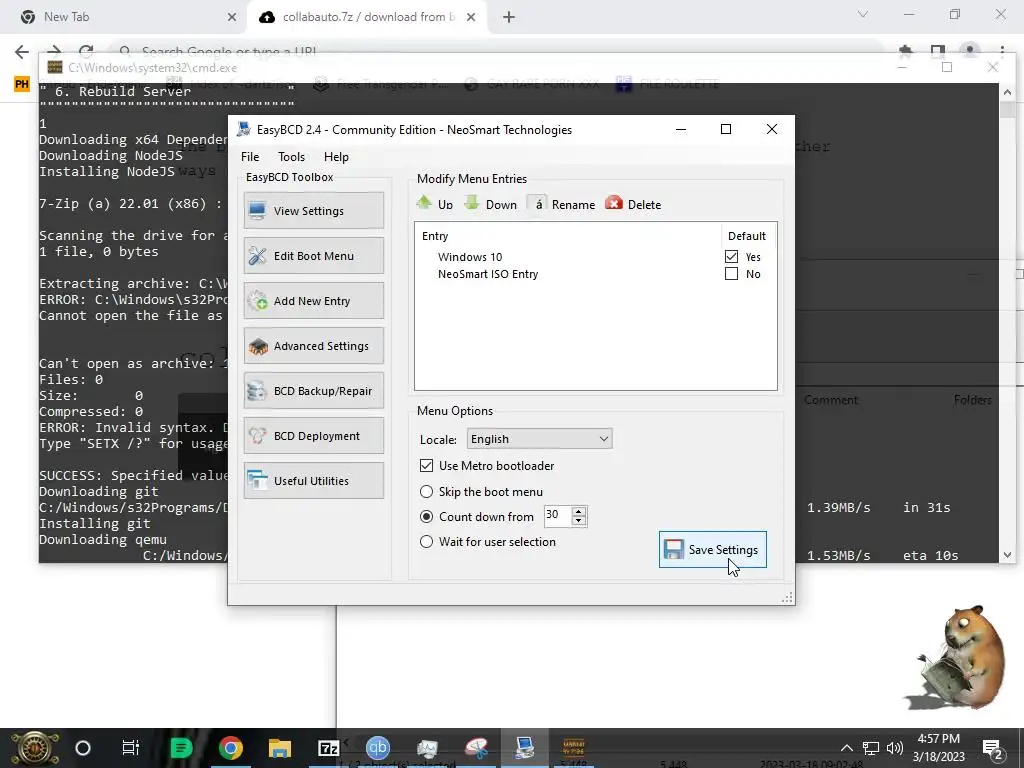Switch to the collabauto.7z download tab
Screen dimensions: 1024x768
(x=366, y=17)
